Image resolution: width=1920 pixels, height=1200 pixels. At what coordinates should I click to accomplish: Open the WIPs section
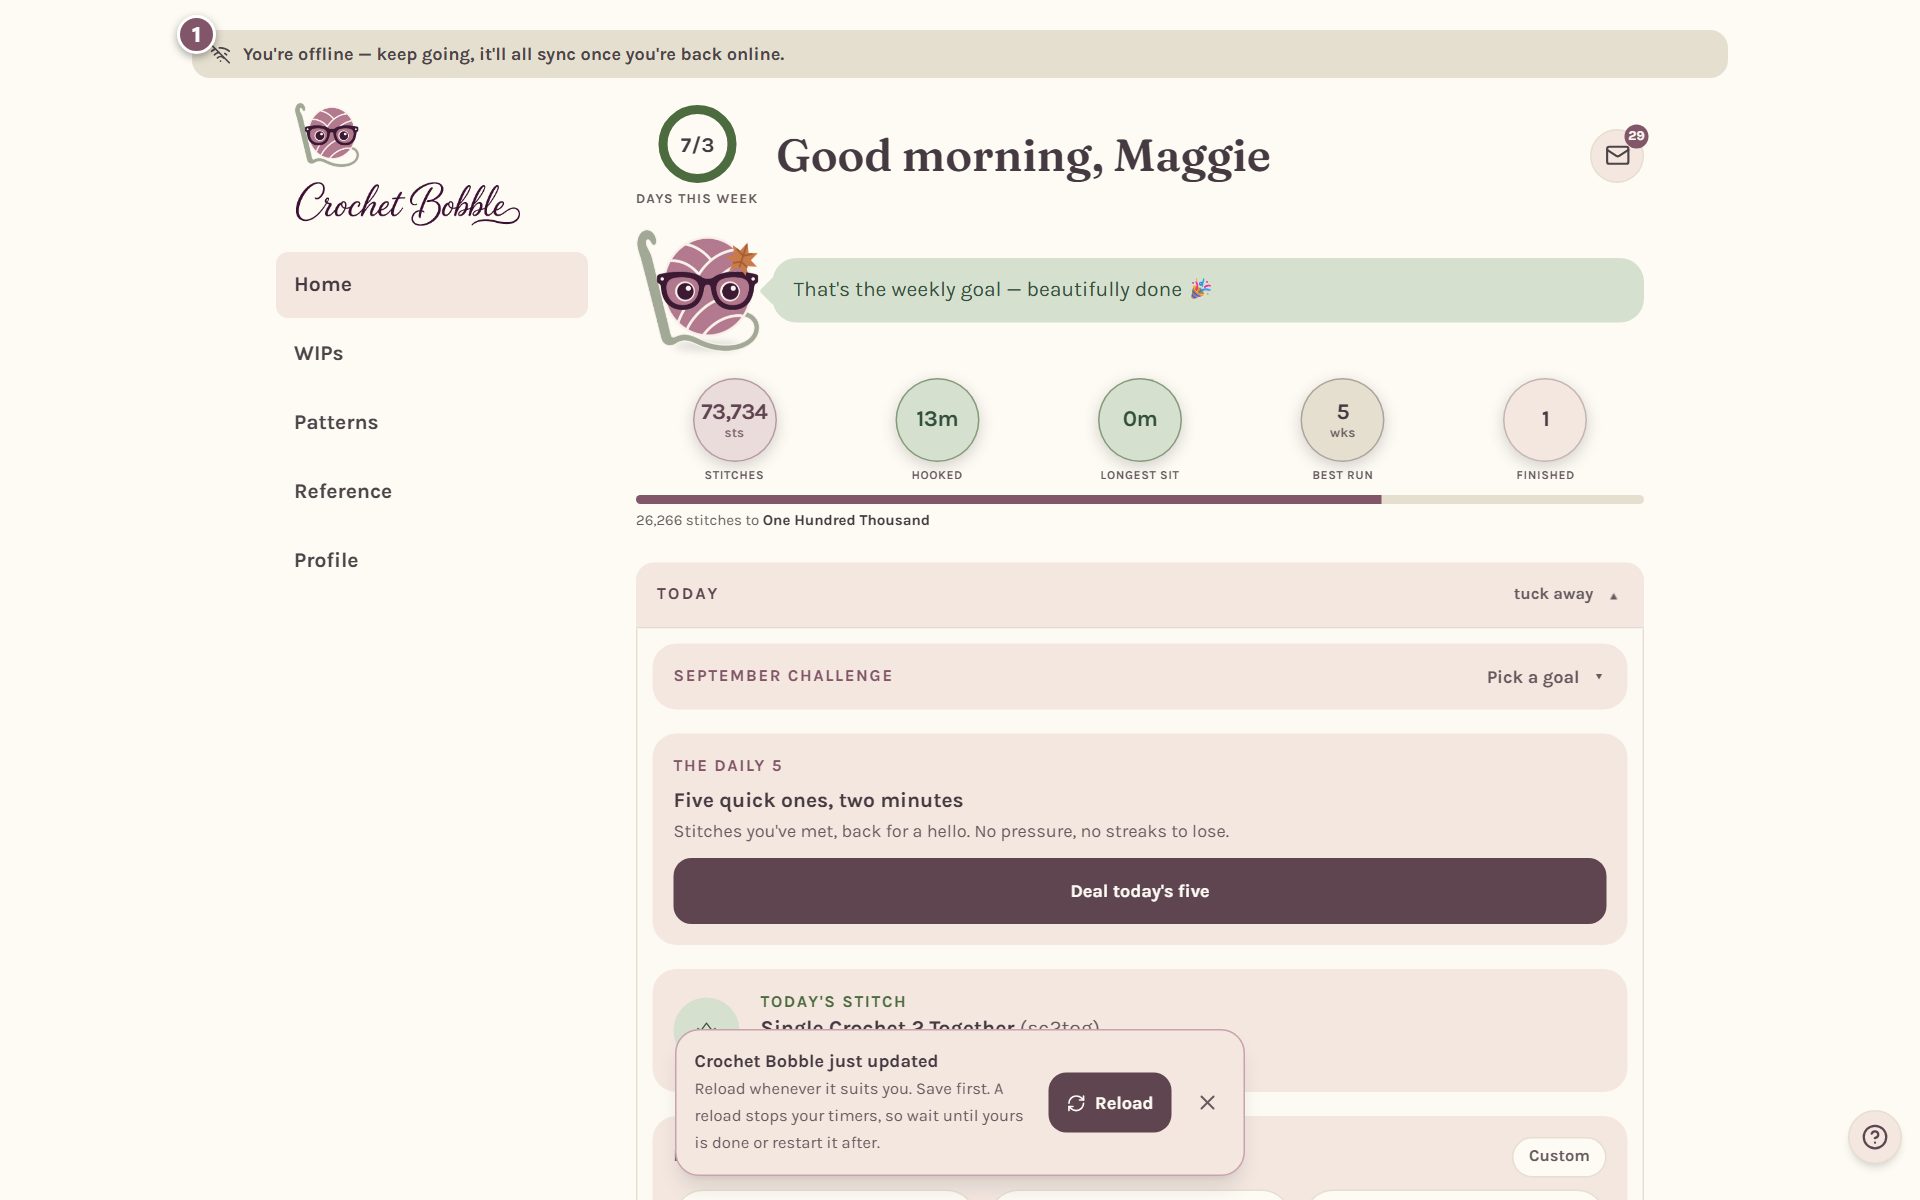click(432, 354)
